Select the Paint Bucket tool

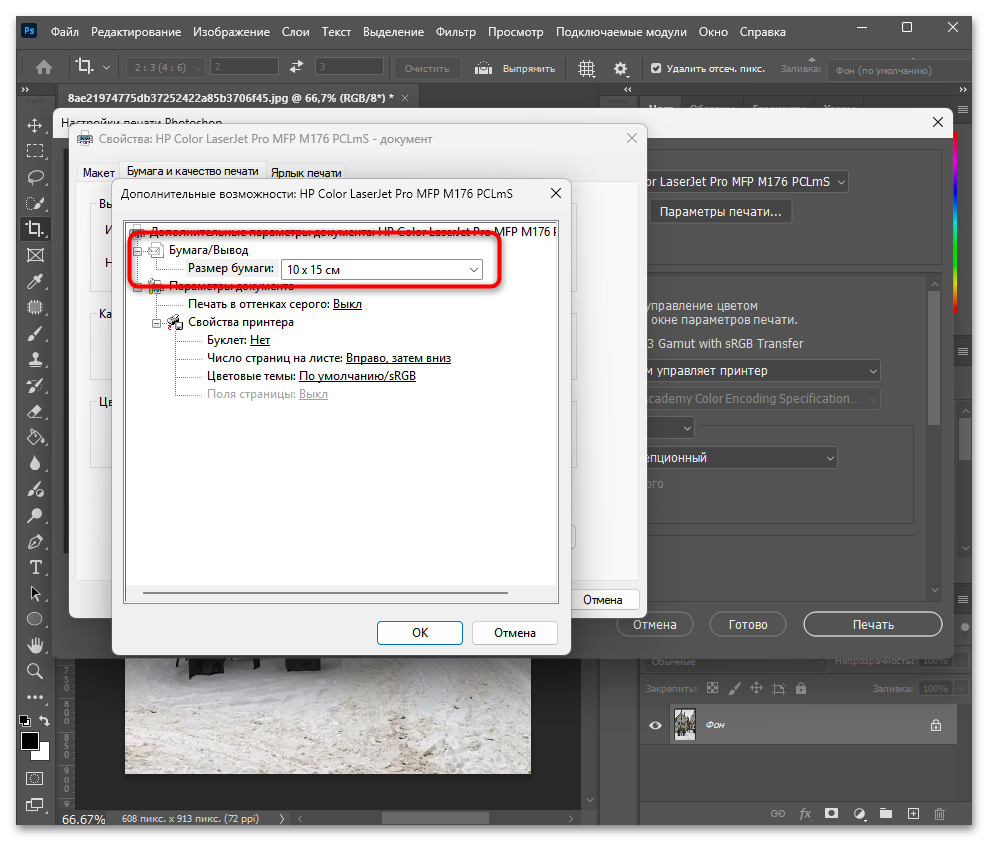point(35,437)
